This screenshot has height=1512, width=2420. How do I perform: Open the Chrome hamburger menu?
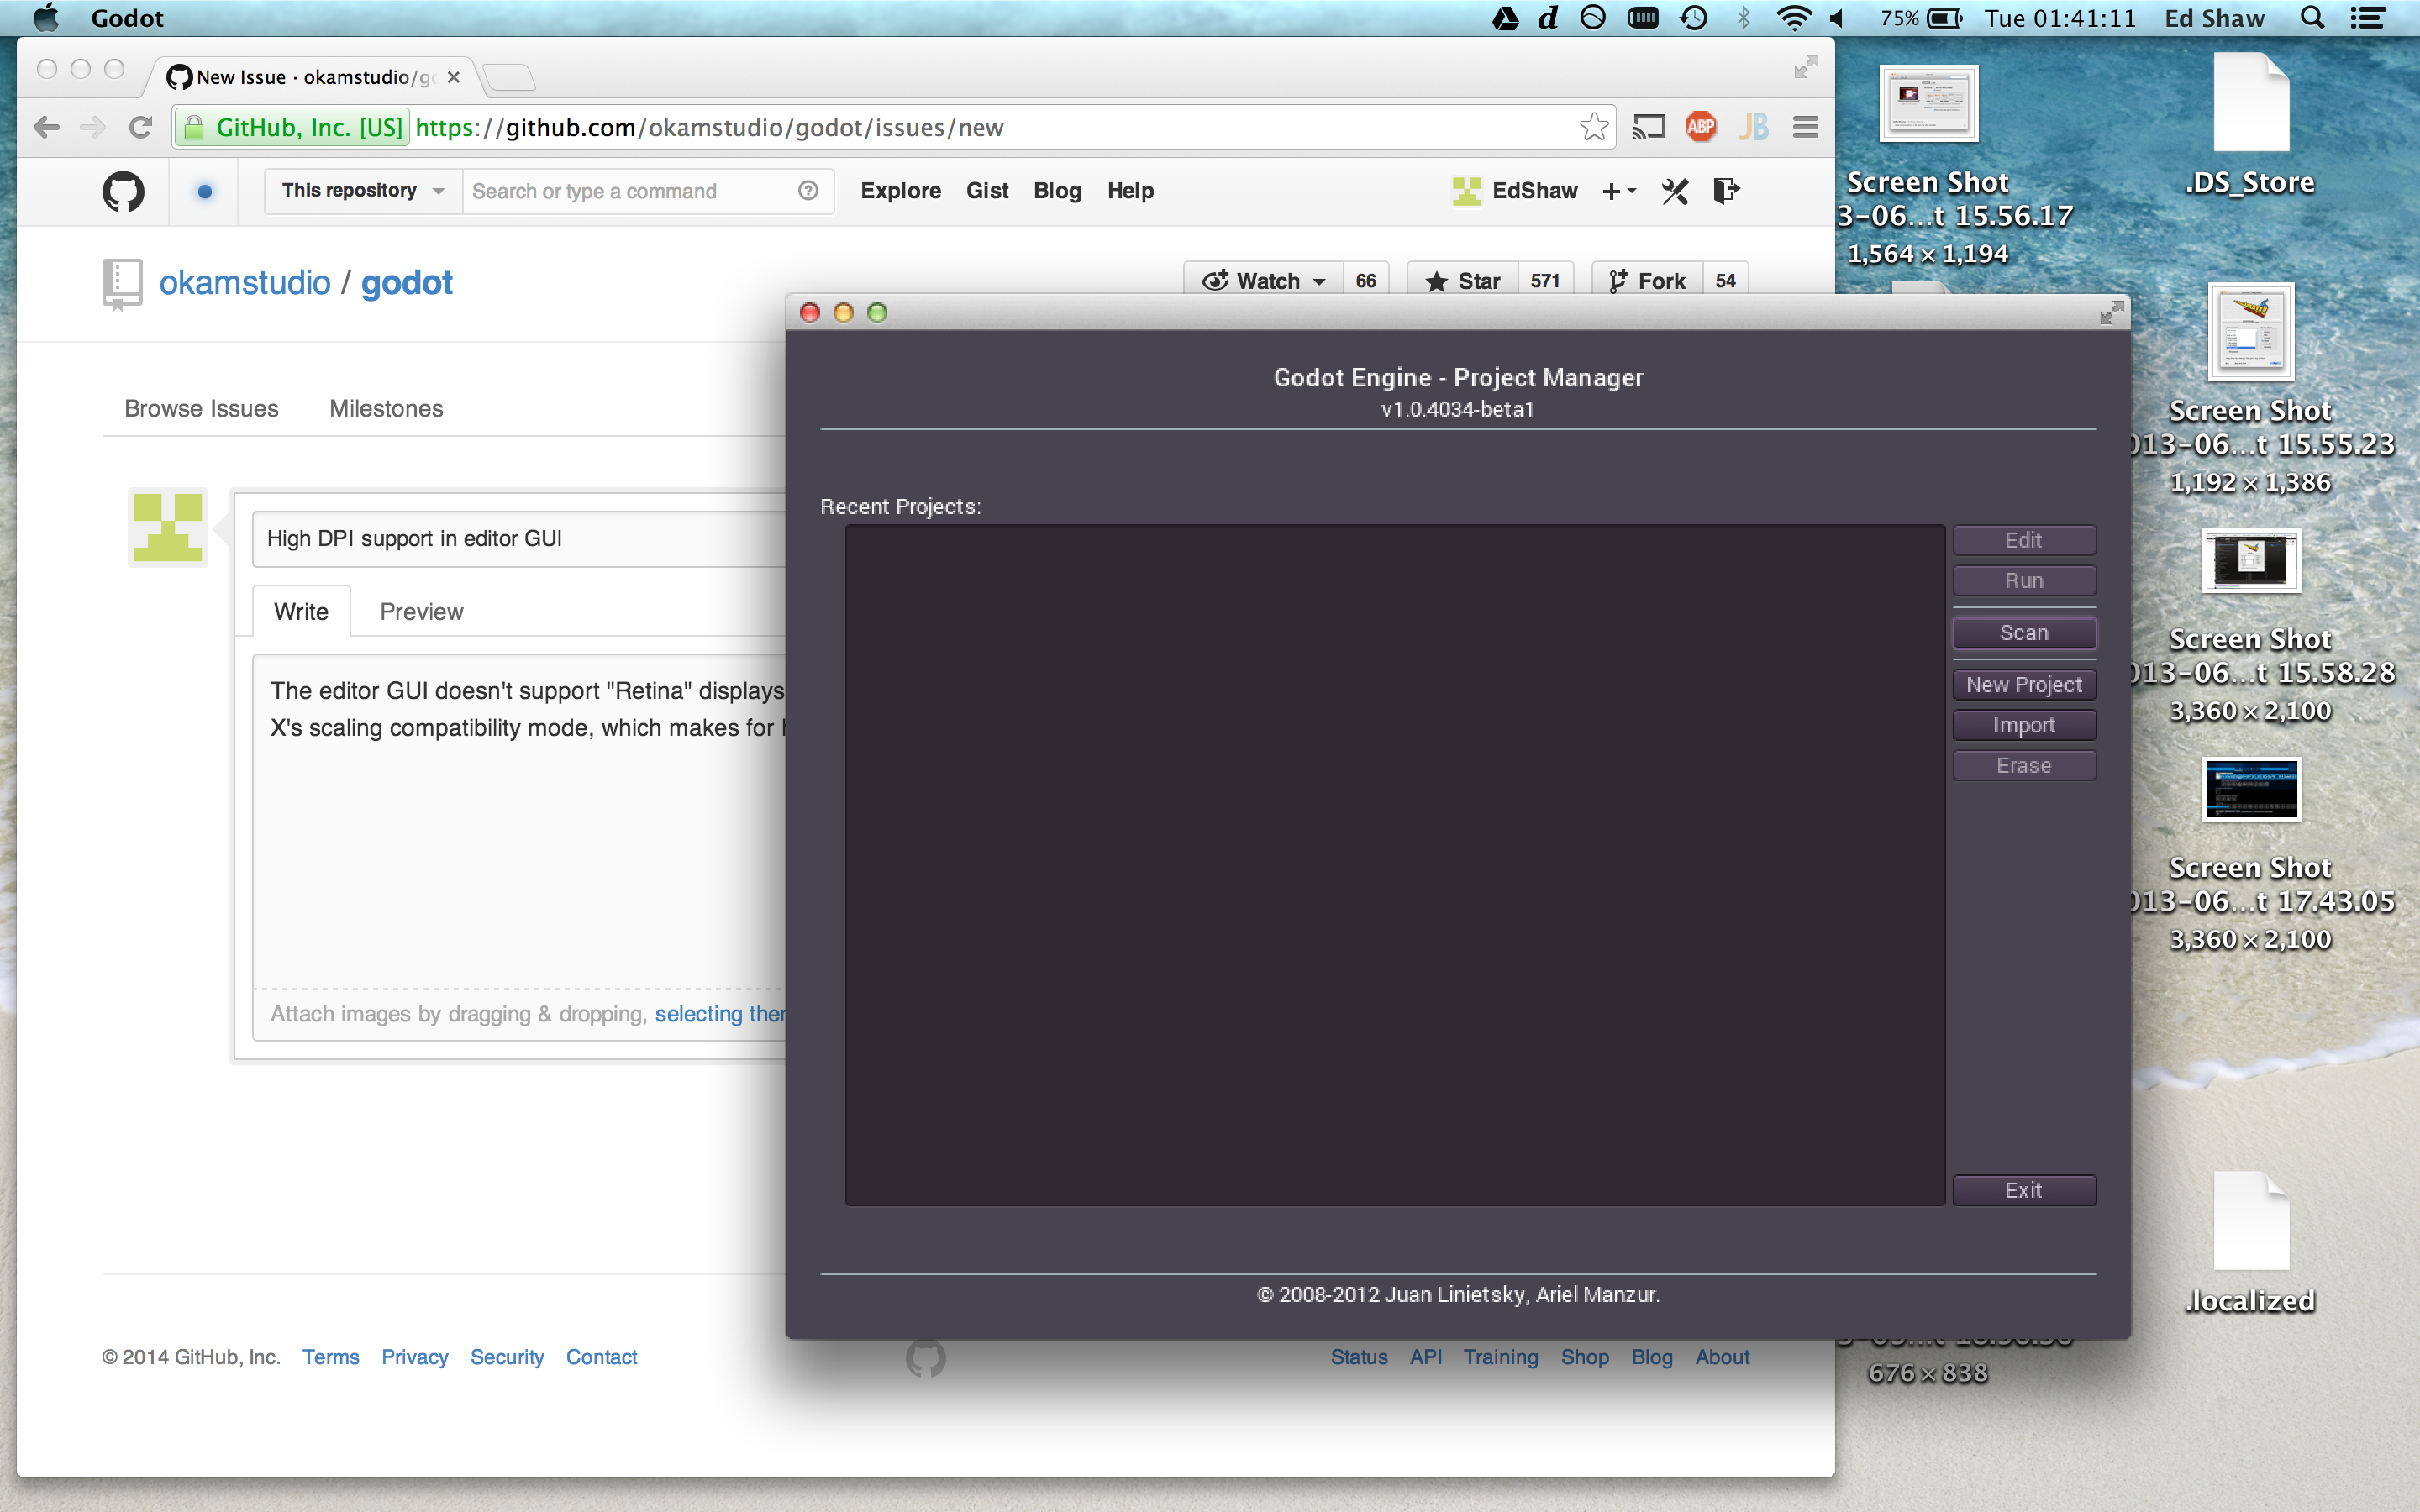1805,127
